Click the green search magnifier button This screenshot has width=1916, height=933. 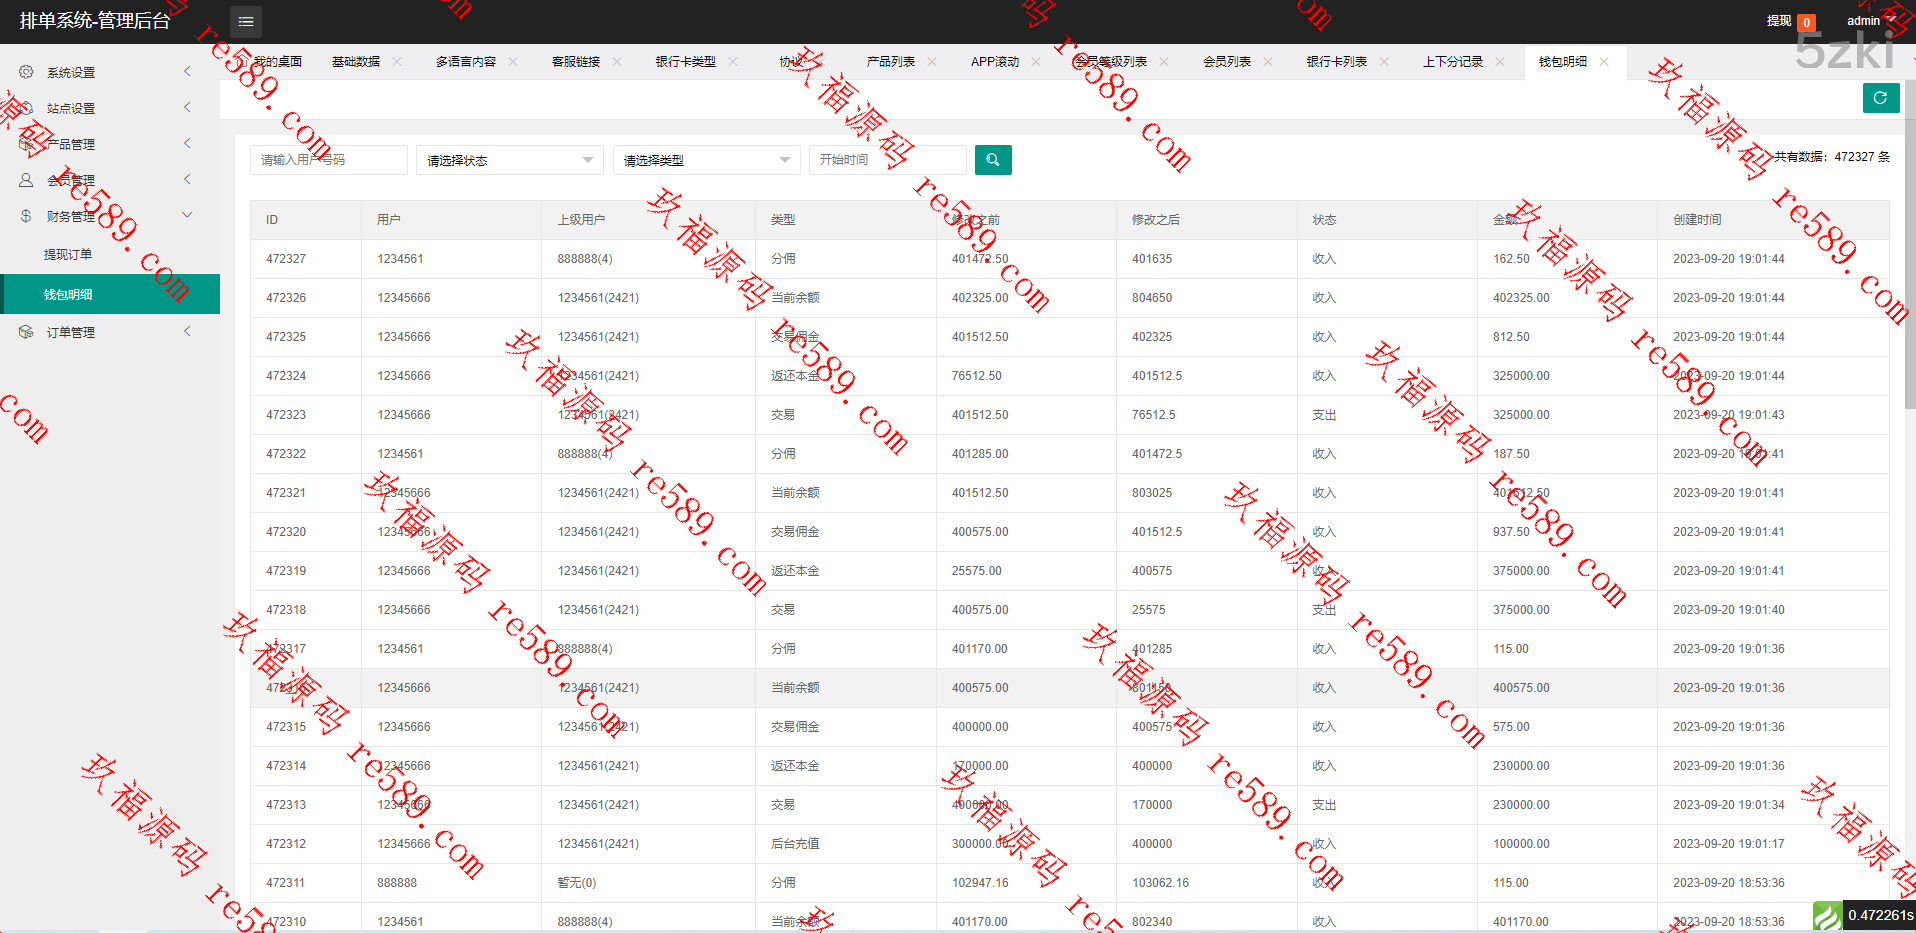[992, 160]
